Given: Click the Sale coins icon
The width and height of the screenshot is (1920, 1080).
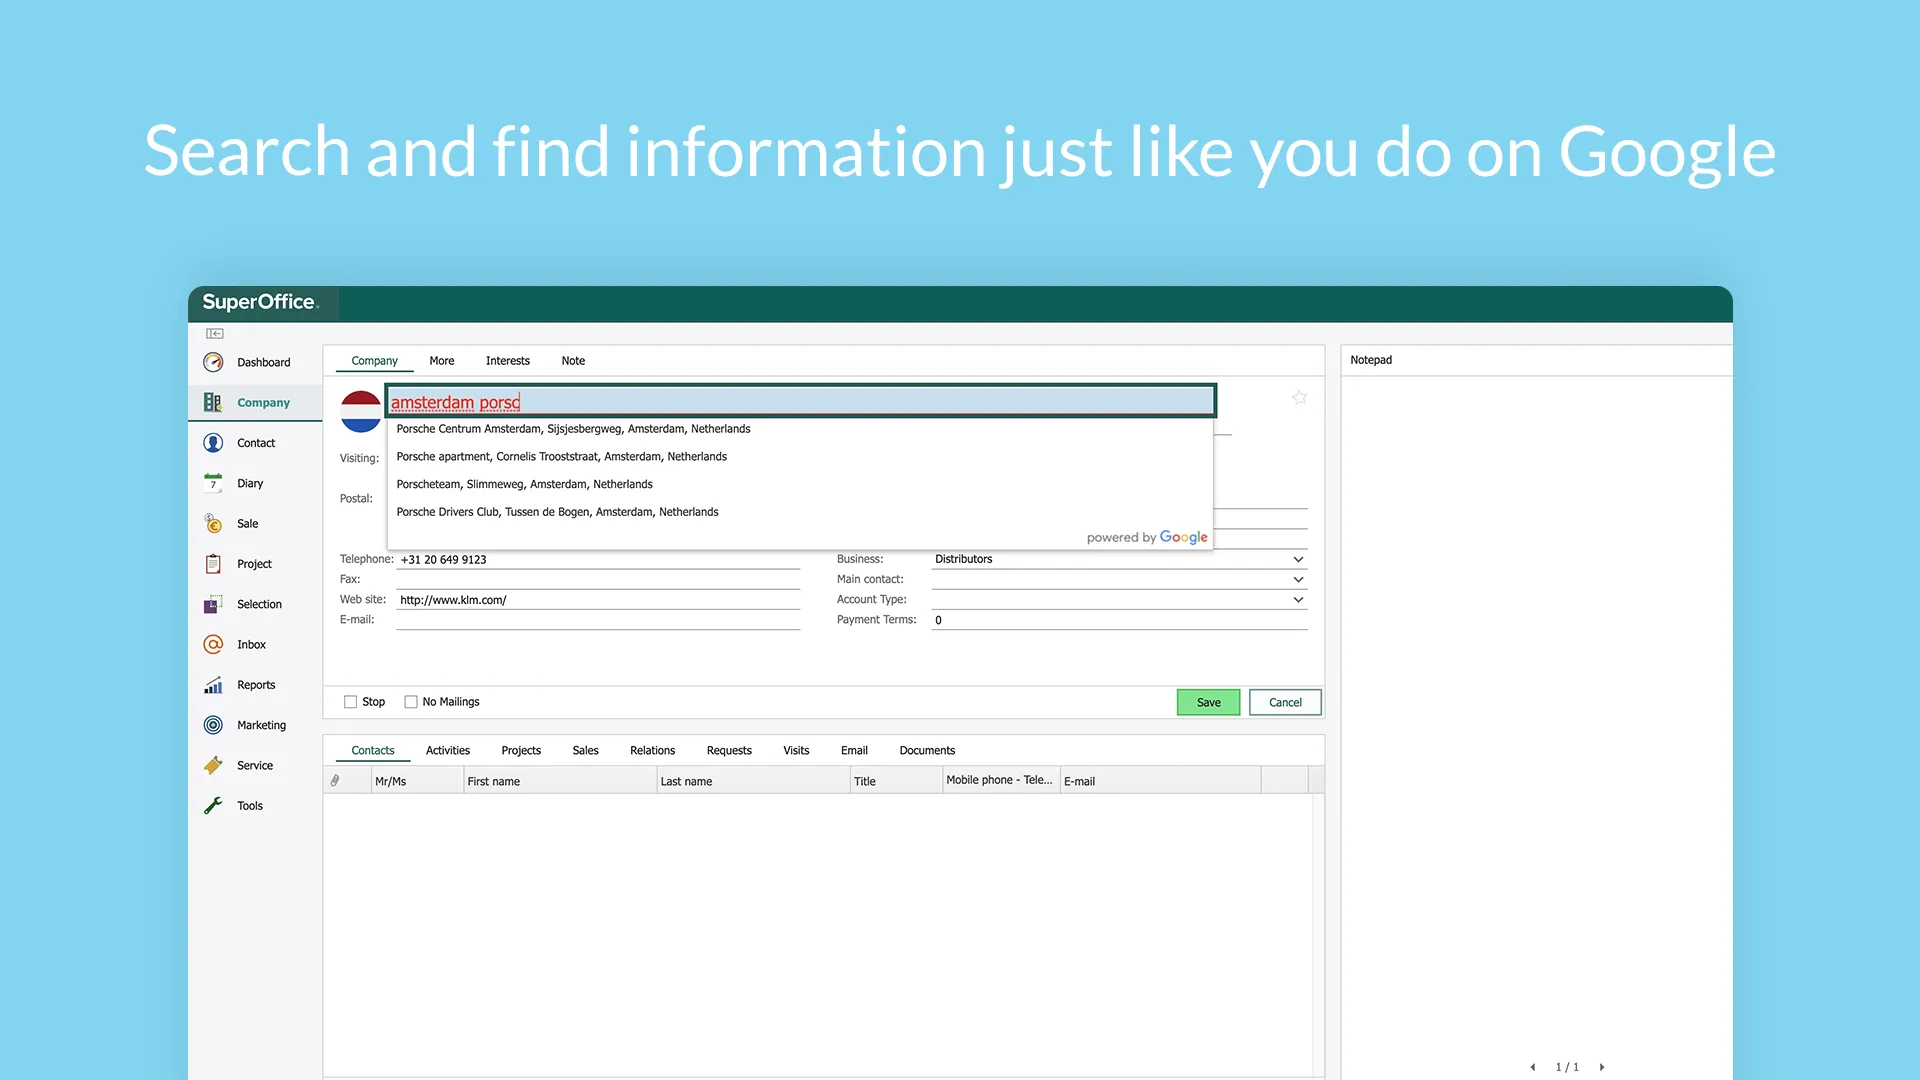Looking at the screenshot, I should coord(213,523).
